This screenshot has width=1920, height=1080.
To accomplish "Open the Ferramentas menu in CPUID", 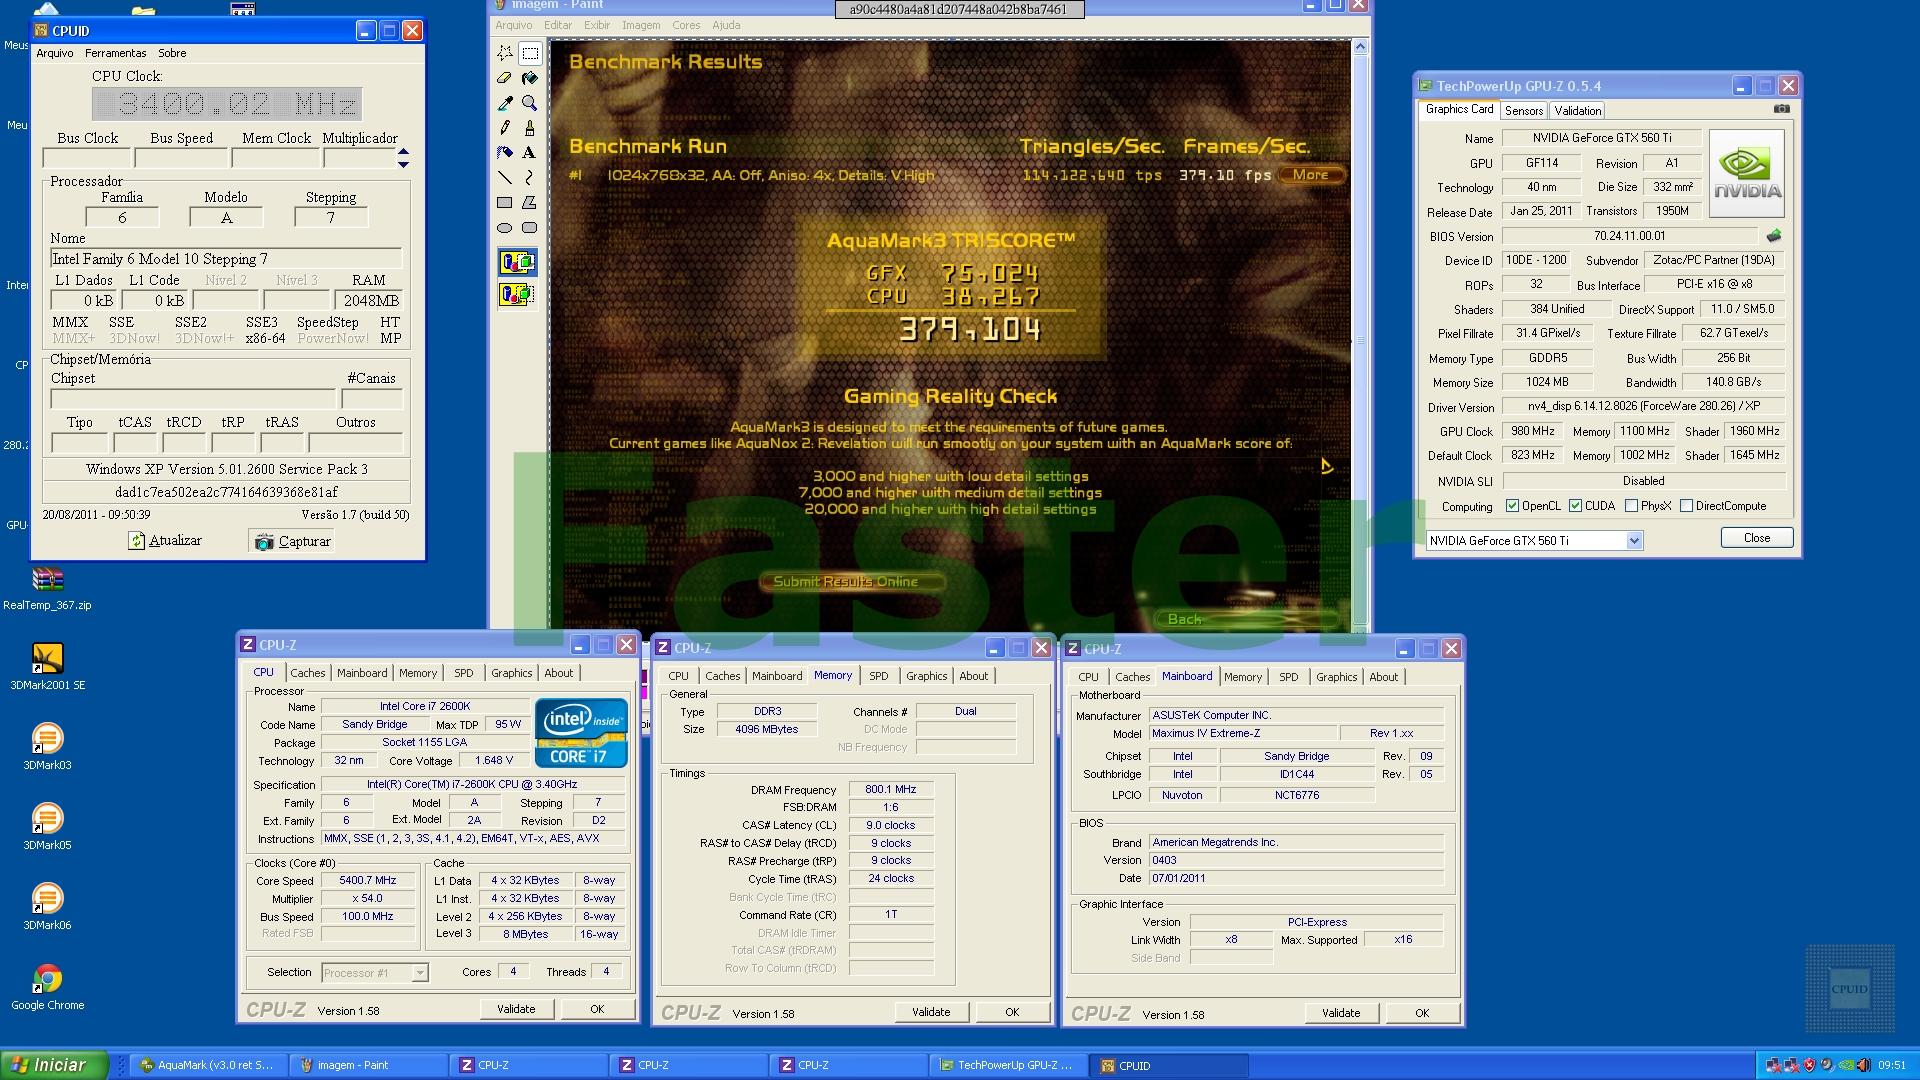I will pyautogui.click(x=115, y=53).
